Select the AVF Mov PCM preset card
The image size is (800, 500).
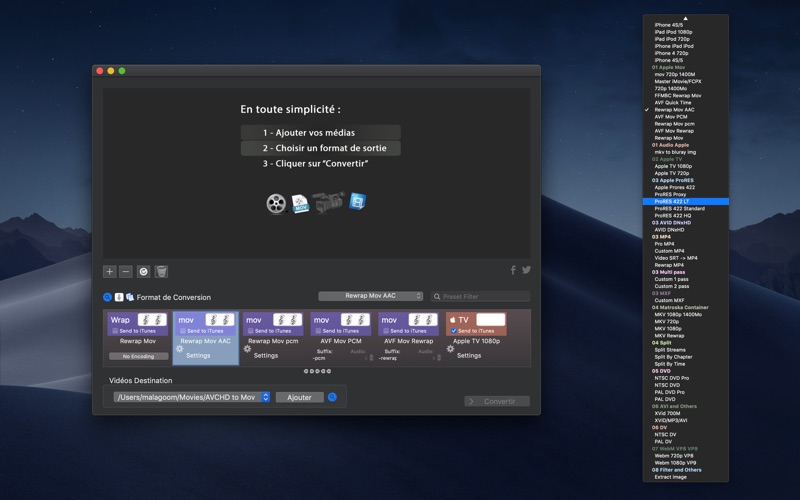point(341,338)
